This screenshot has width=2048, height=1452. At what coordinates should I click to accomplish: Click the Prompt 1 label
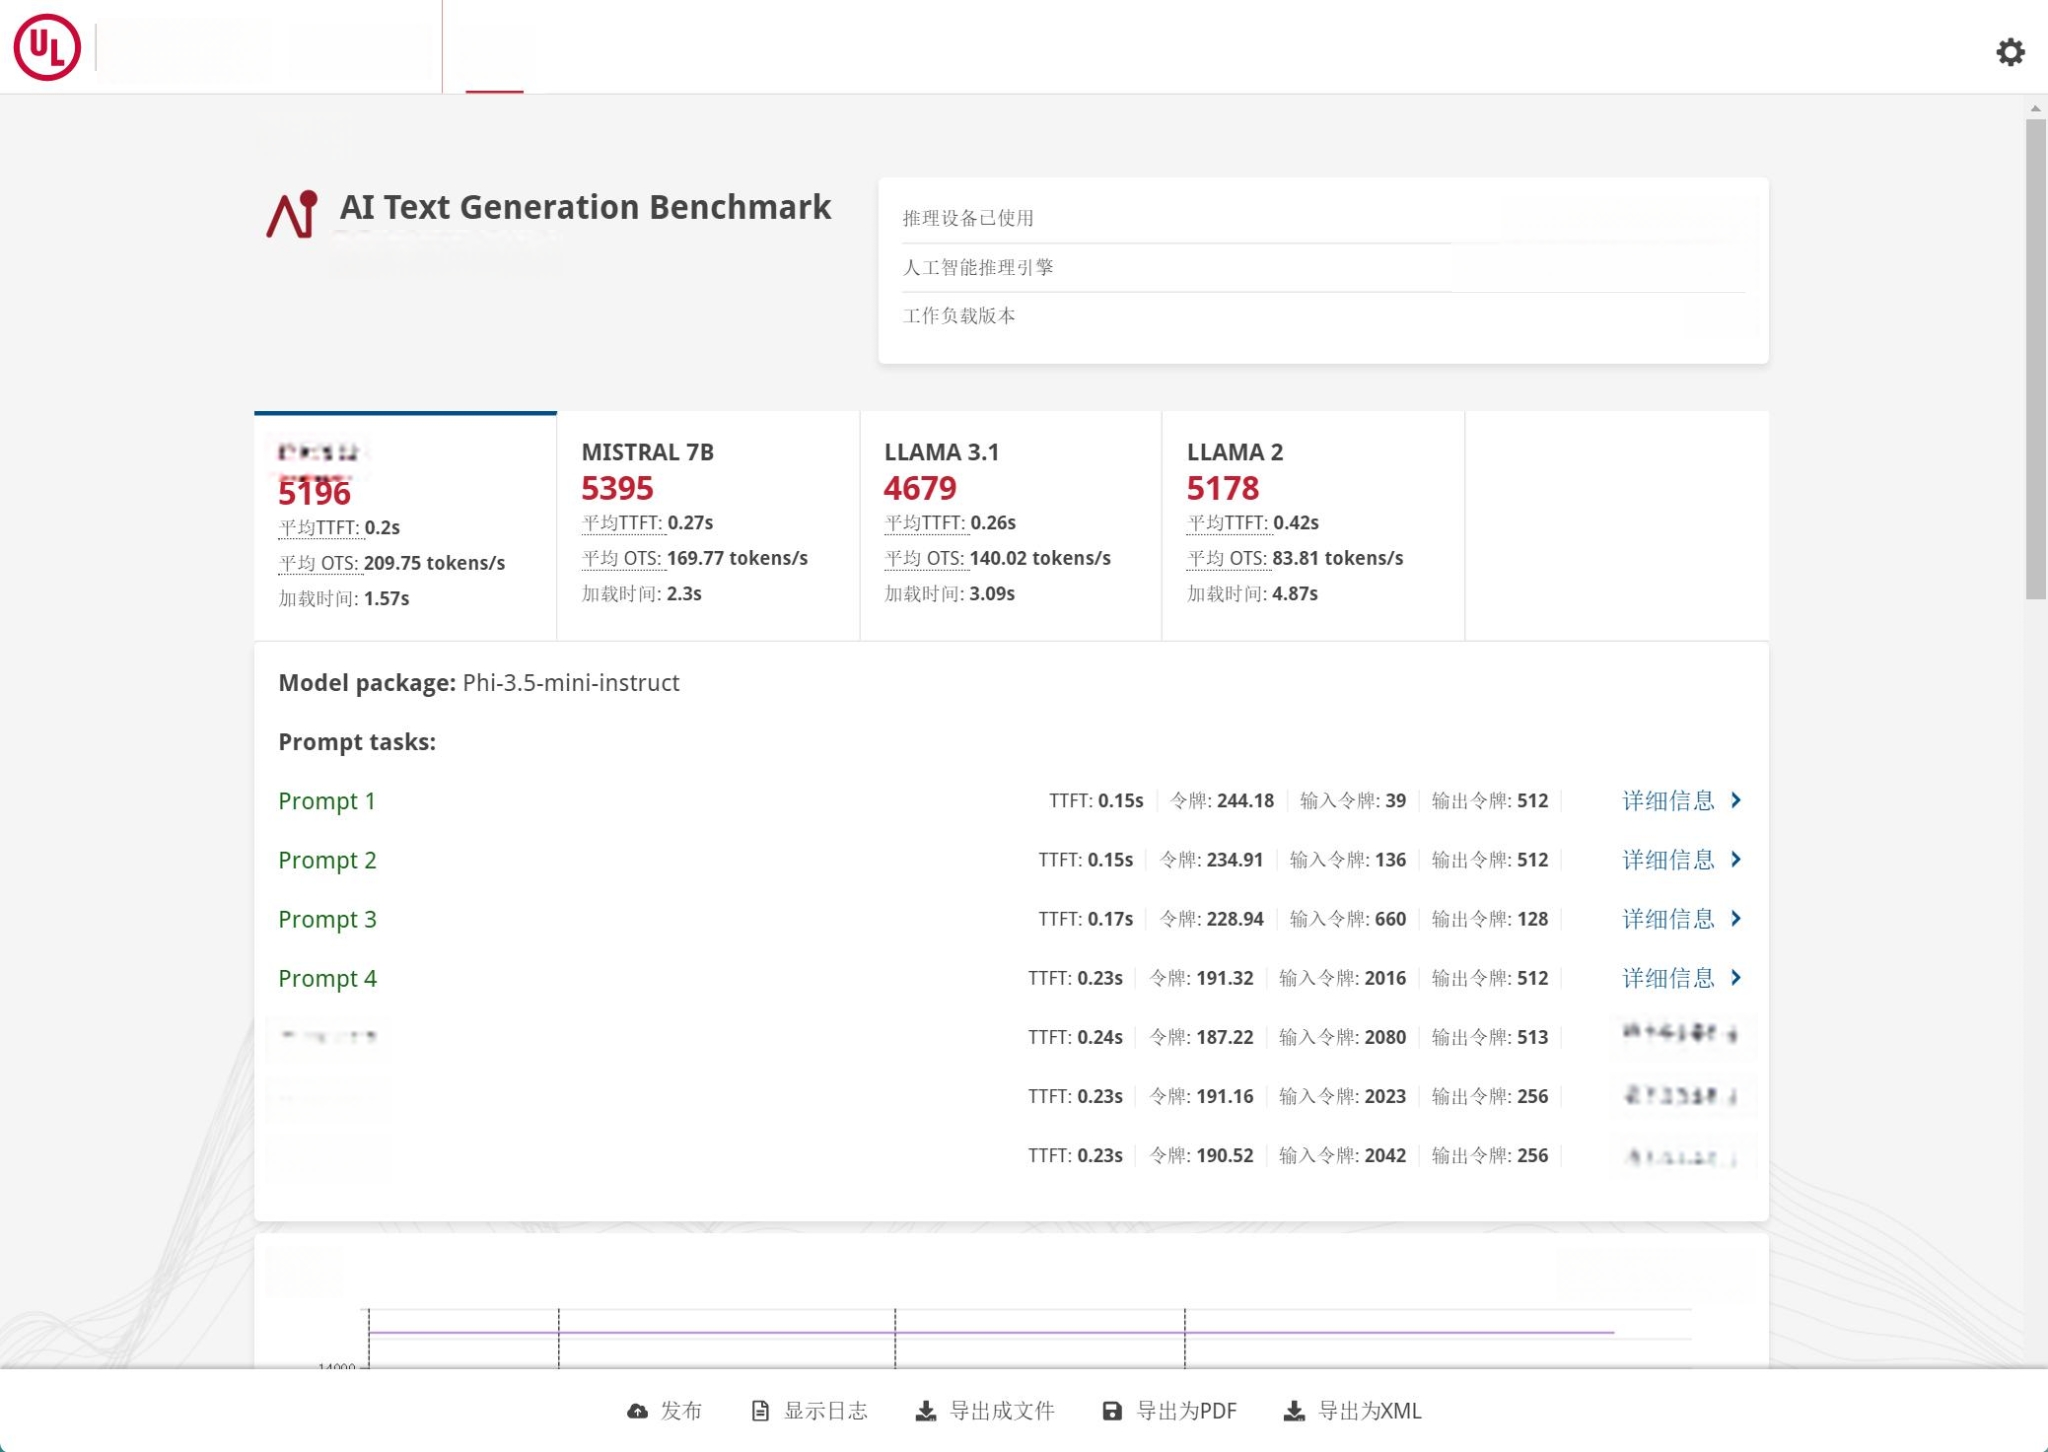coord(326,801)
